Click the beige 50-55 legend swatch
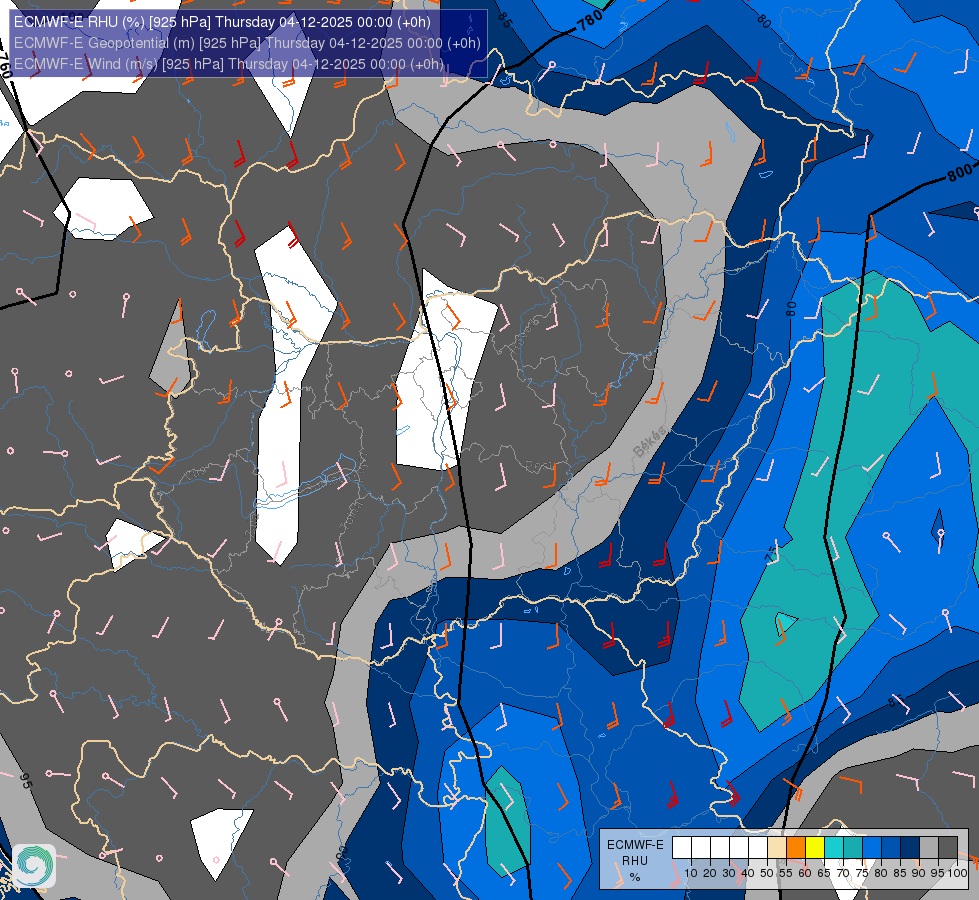979x900 pixels. pos(777,848)
